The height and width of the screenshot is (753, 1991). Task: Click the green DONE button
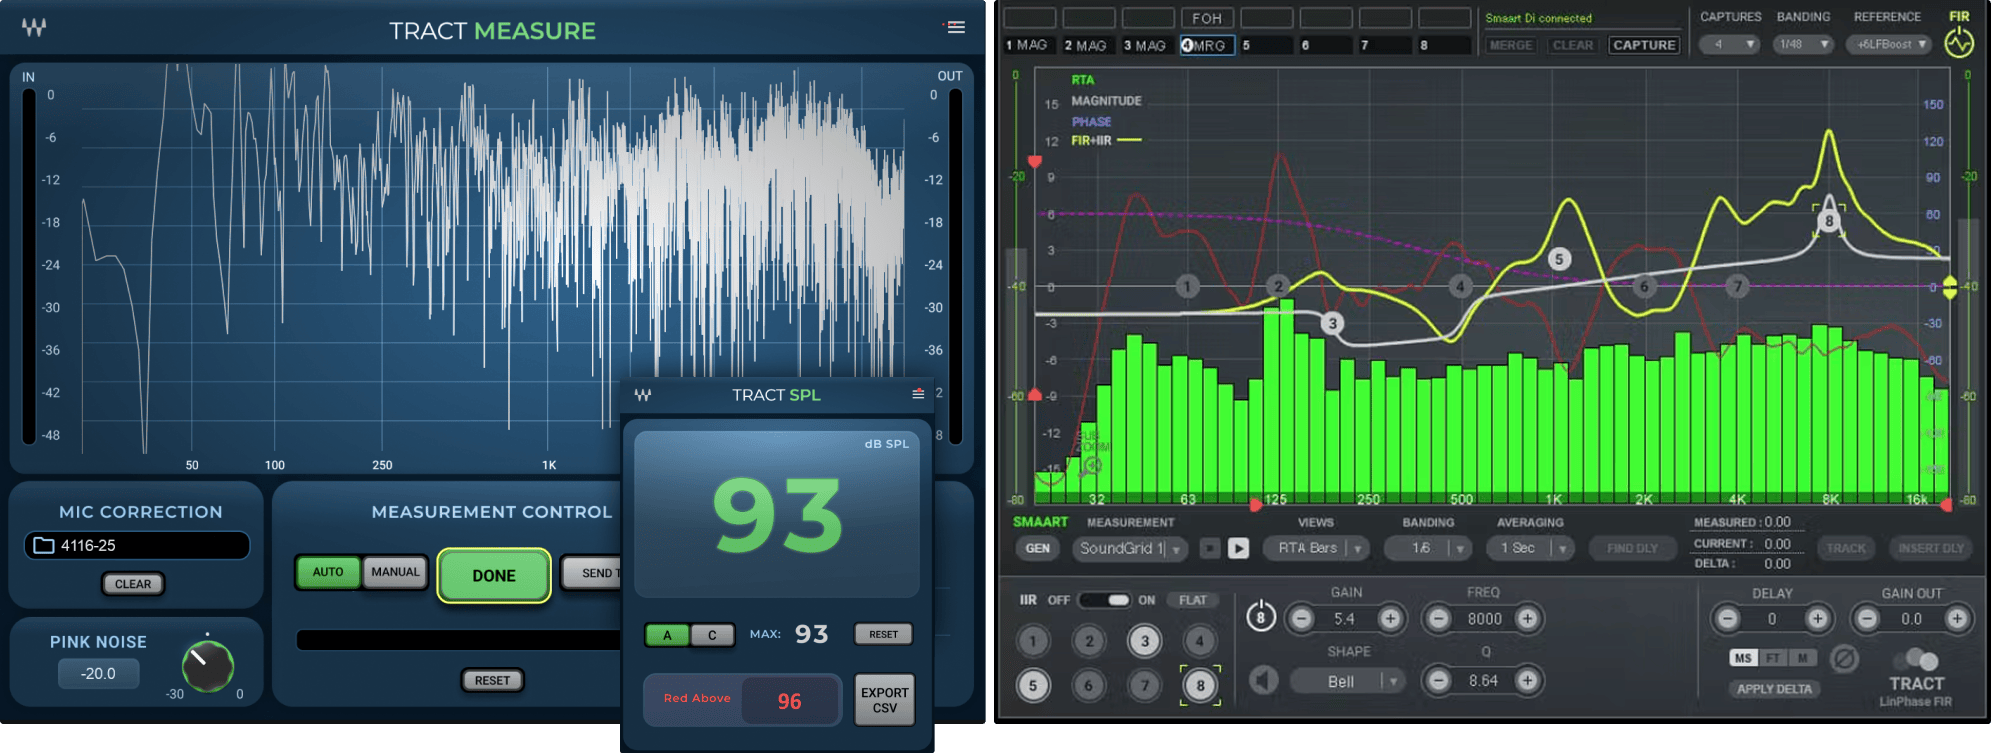494,576
